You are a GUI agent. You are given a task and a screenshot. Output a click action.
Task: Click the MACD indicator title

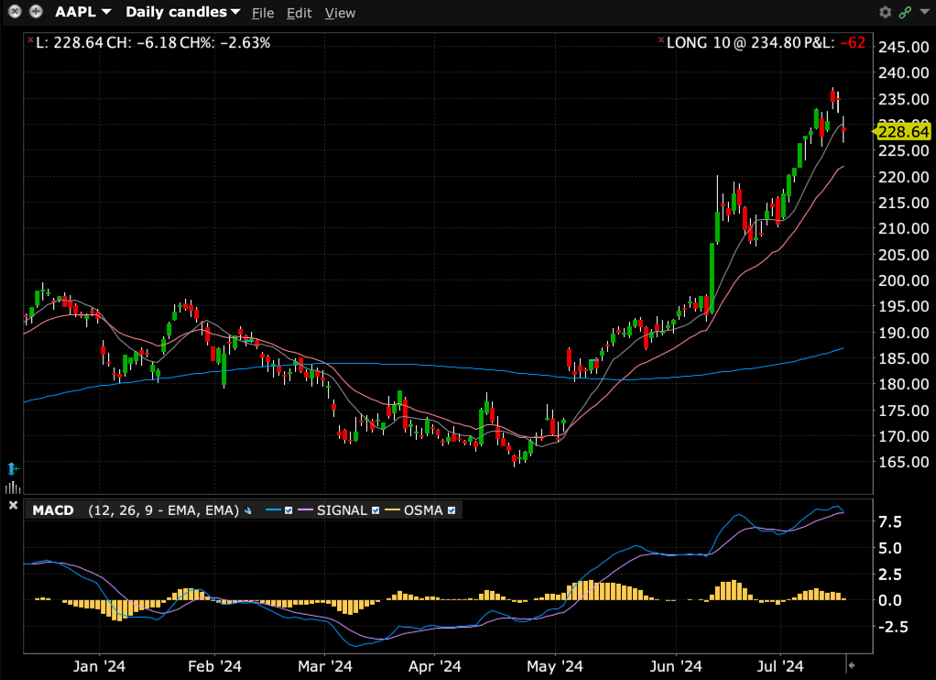(53, 510)
